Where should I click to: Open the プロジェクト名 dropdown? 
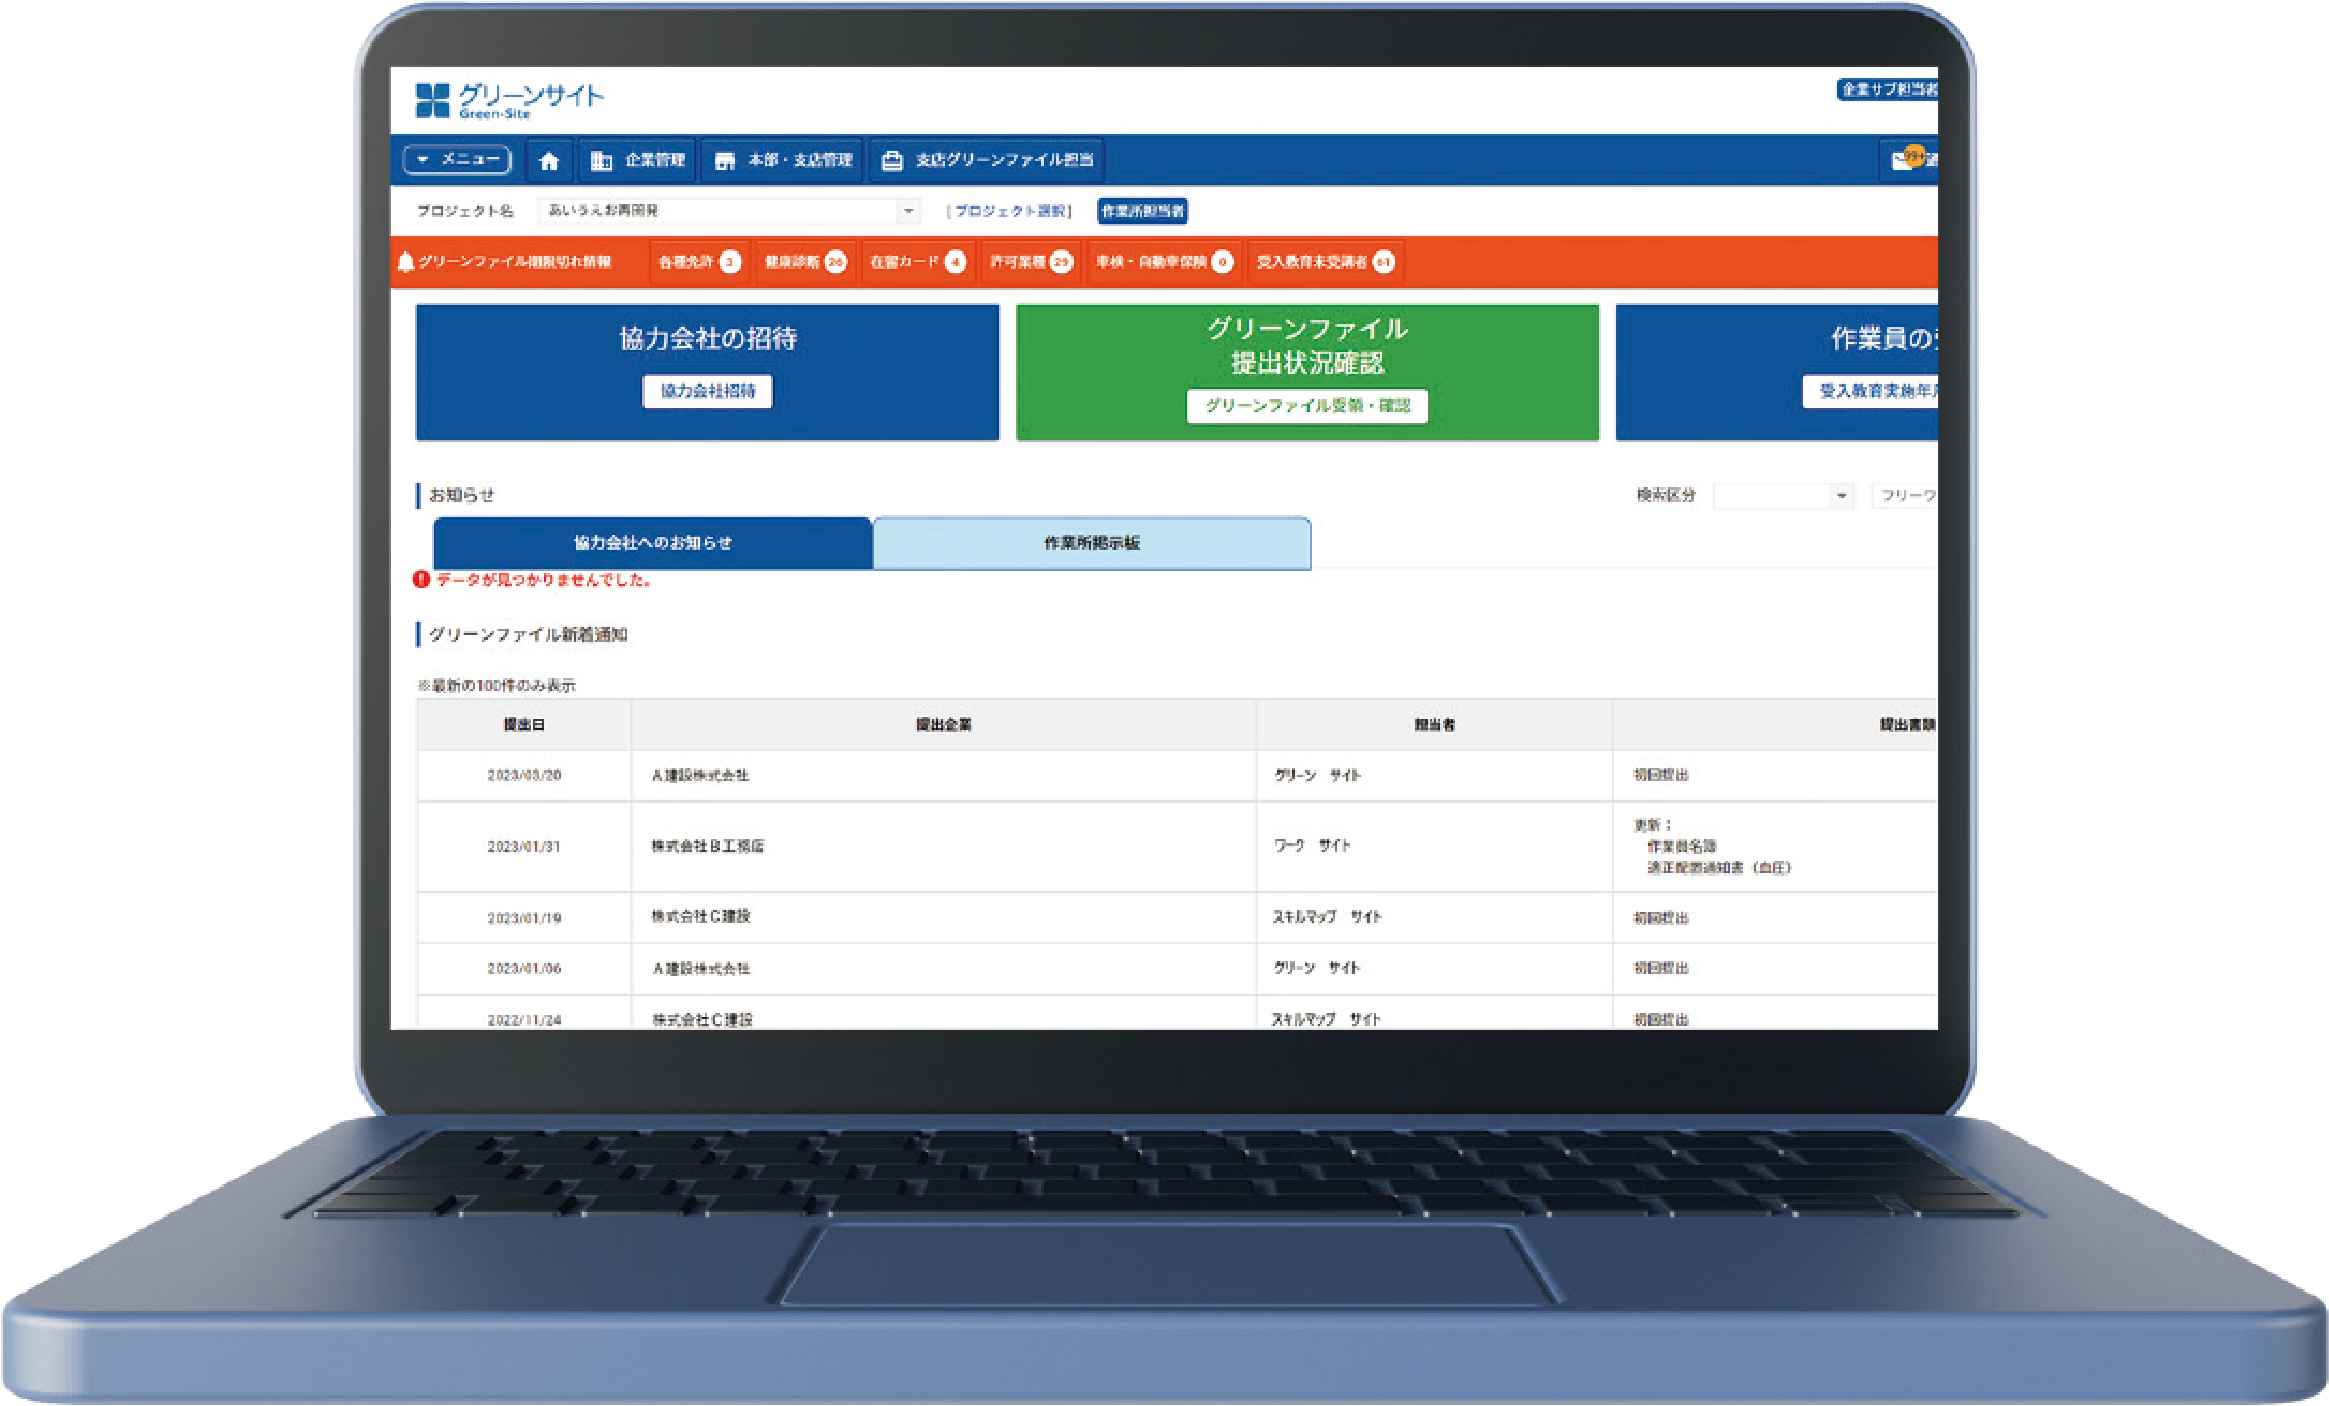pyautogui.click(x=729, y=211)
